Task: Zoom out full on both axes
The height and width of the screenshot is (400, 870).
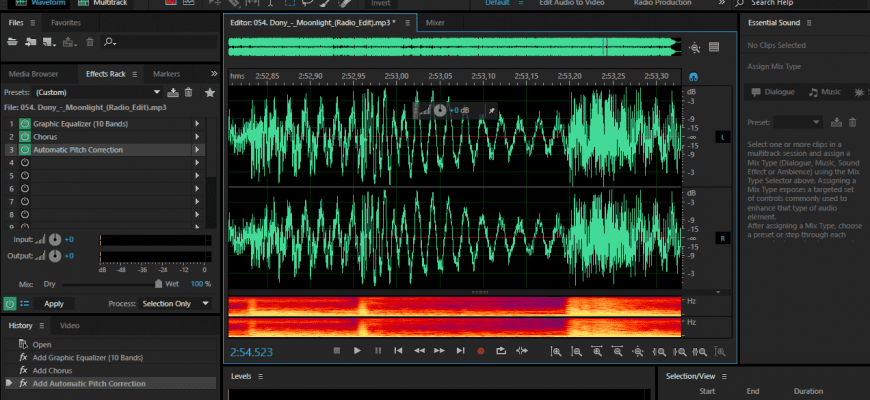Action: tap(638, 351)
